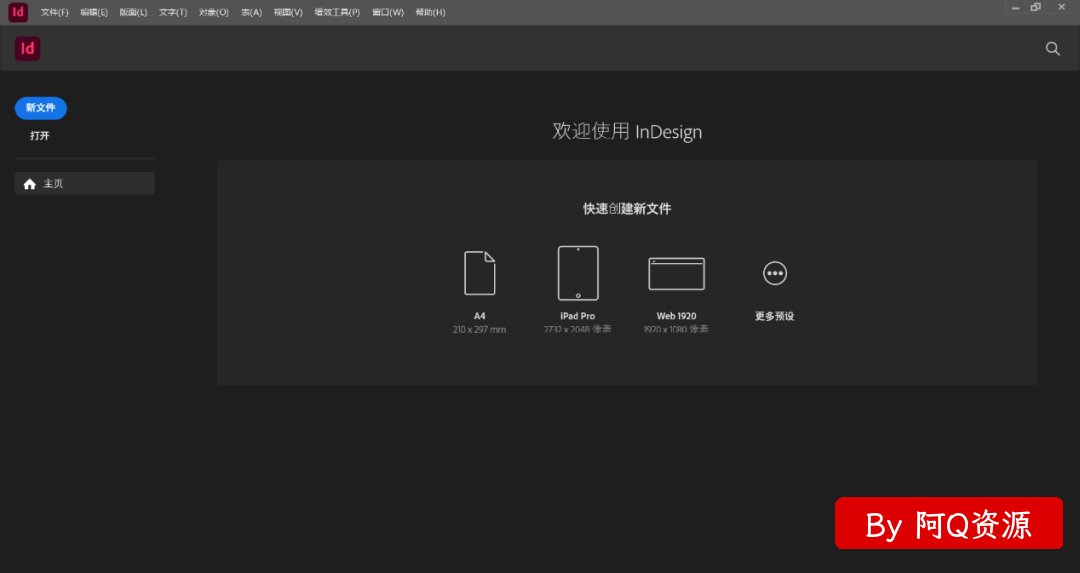The image size is (1080, 573).
Task: Open the 编辑(E) menu
Action: (x=94, y=12)
